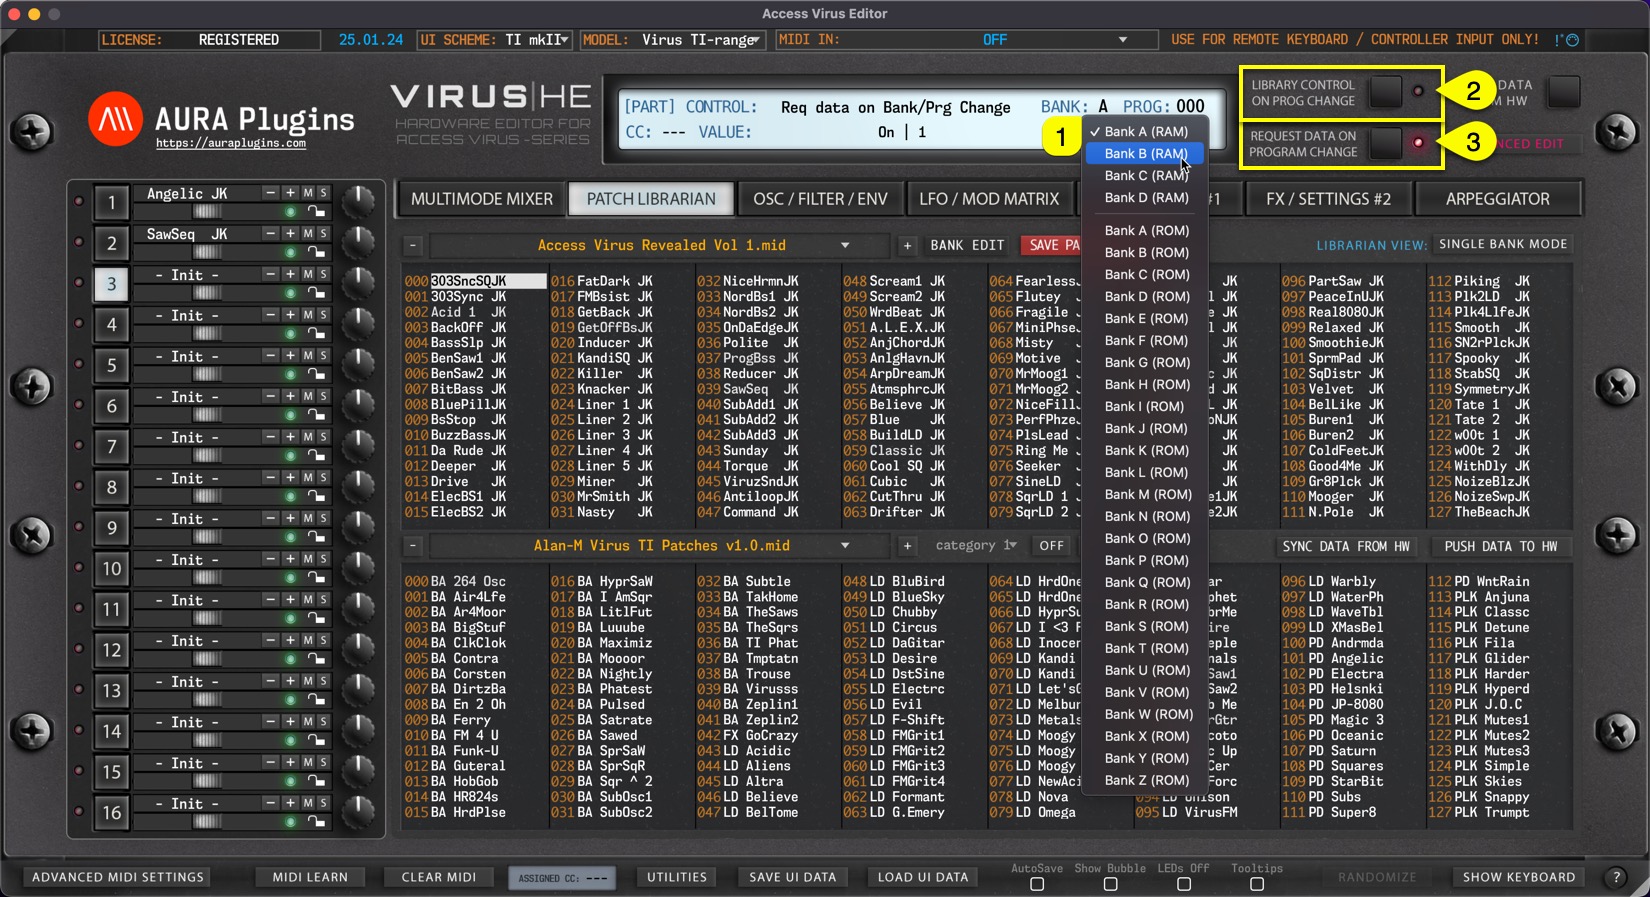Open the AURA Plugins website link
The height and width of the screenshot is (897, 1650).
pos(231,144)
